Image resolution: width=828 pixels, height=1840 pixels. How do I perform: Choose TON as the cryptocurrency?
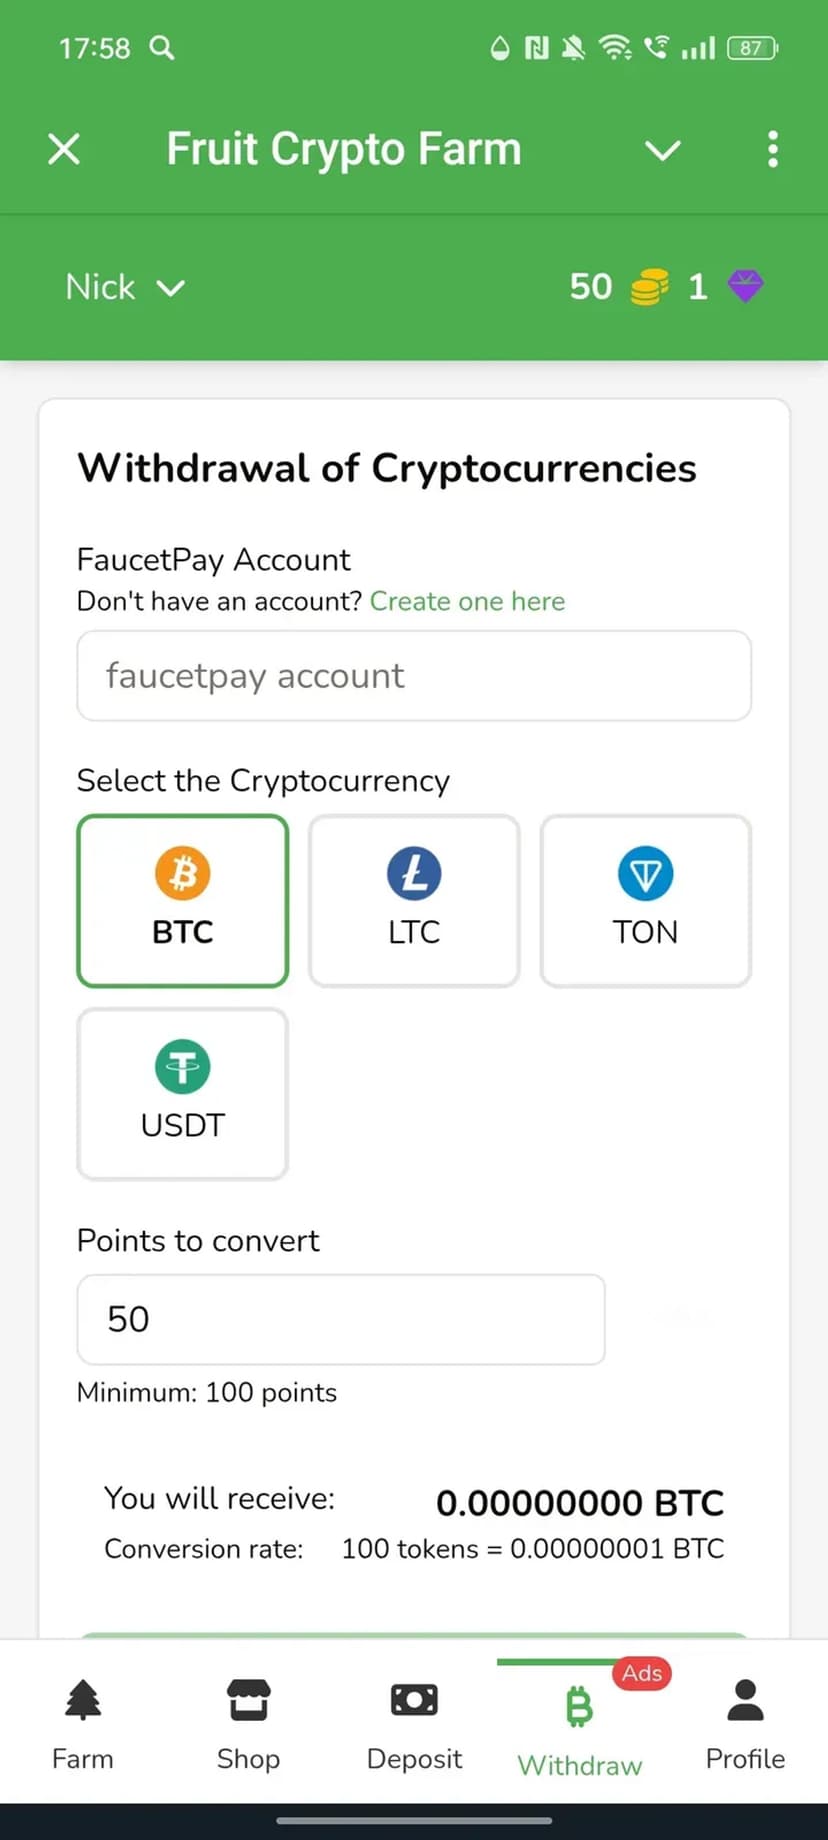click(645, 900)
